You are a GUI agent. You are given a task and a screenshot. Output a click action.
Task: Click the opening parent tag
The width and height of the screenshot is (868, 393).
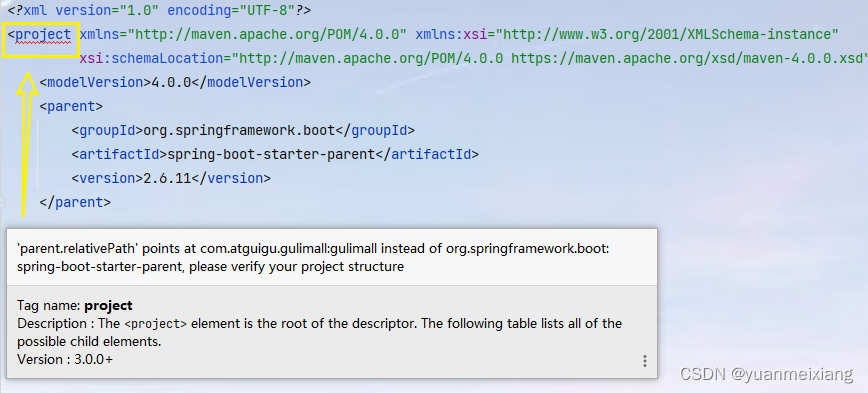pos(71,106)
